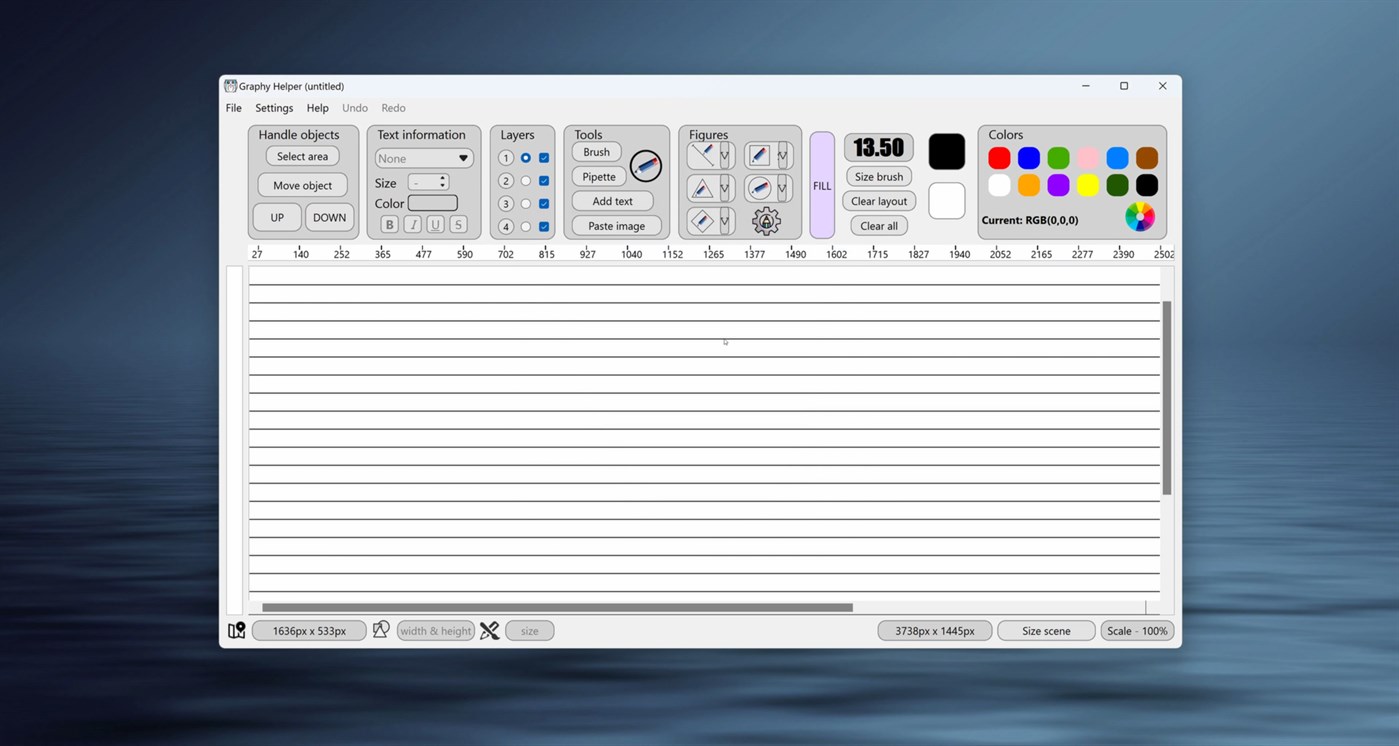
Task: Select the circle figure tool
Action: [x=758, y=188]
